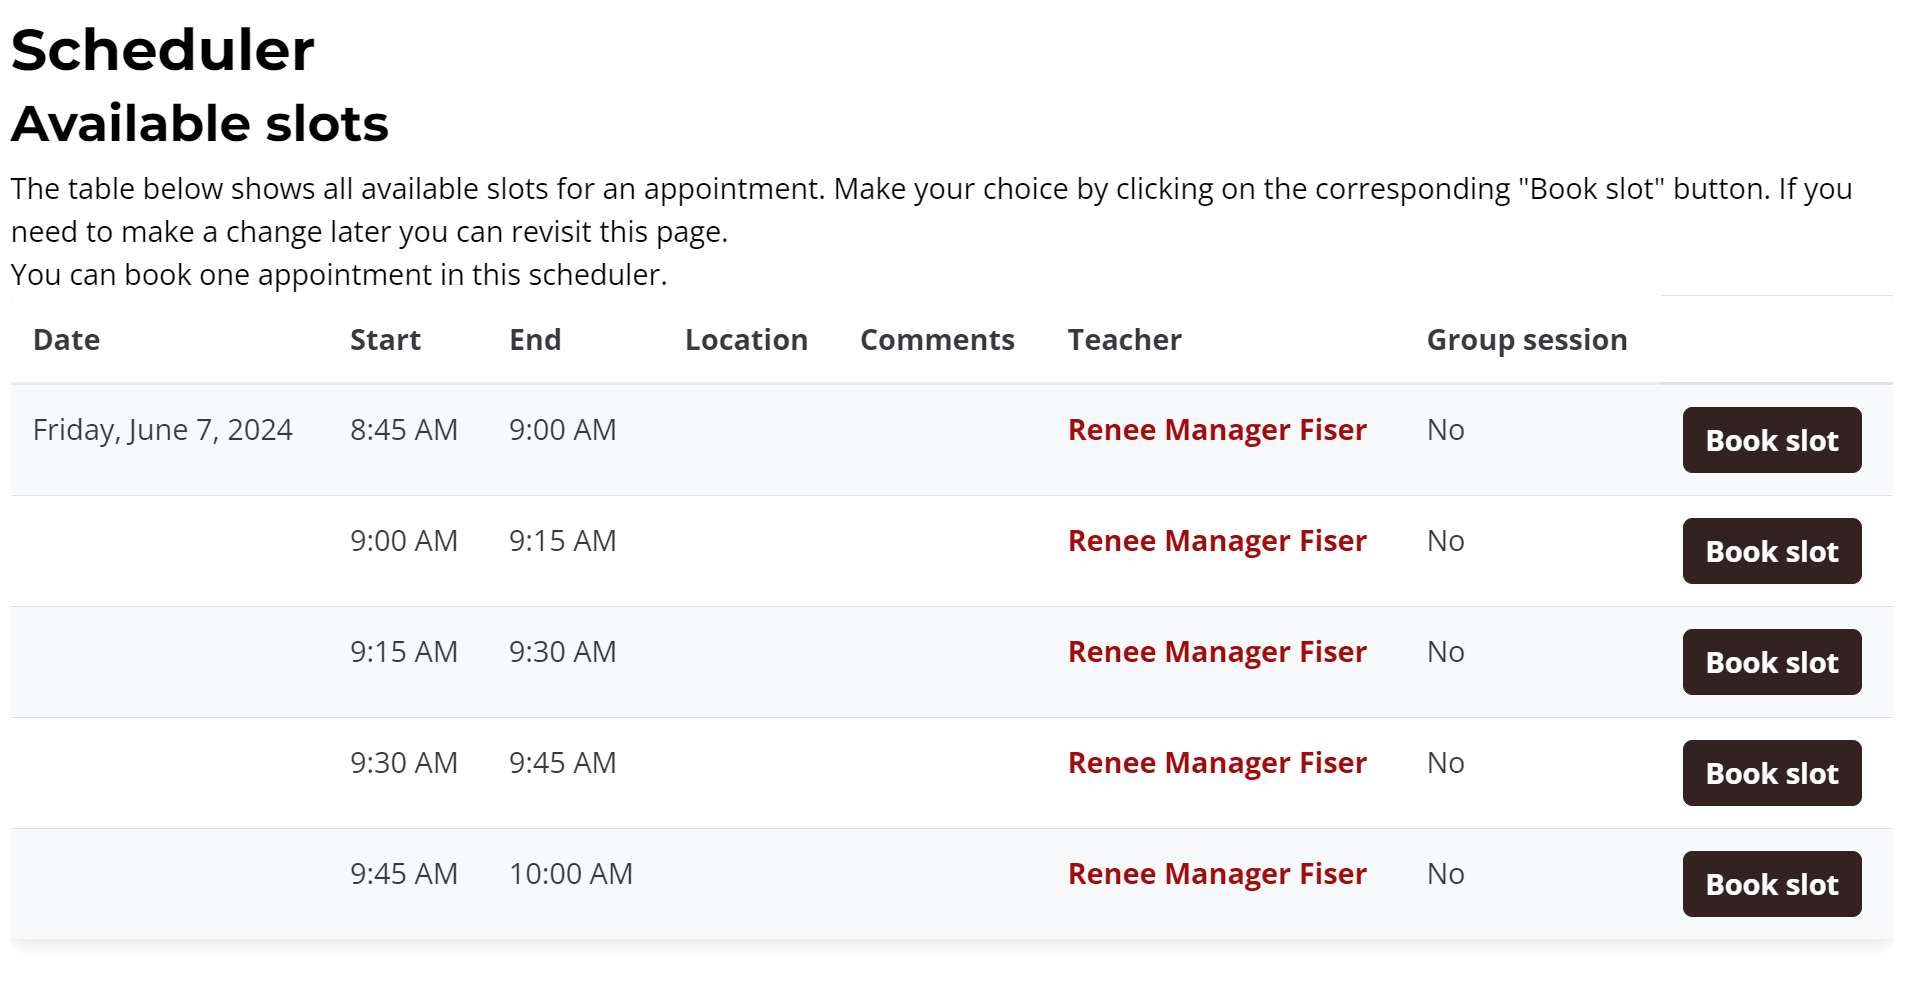
Task: Select the Location column header
Action: (x=746, y=340)
